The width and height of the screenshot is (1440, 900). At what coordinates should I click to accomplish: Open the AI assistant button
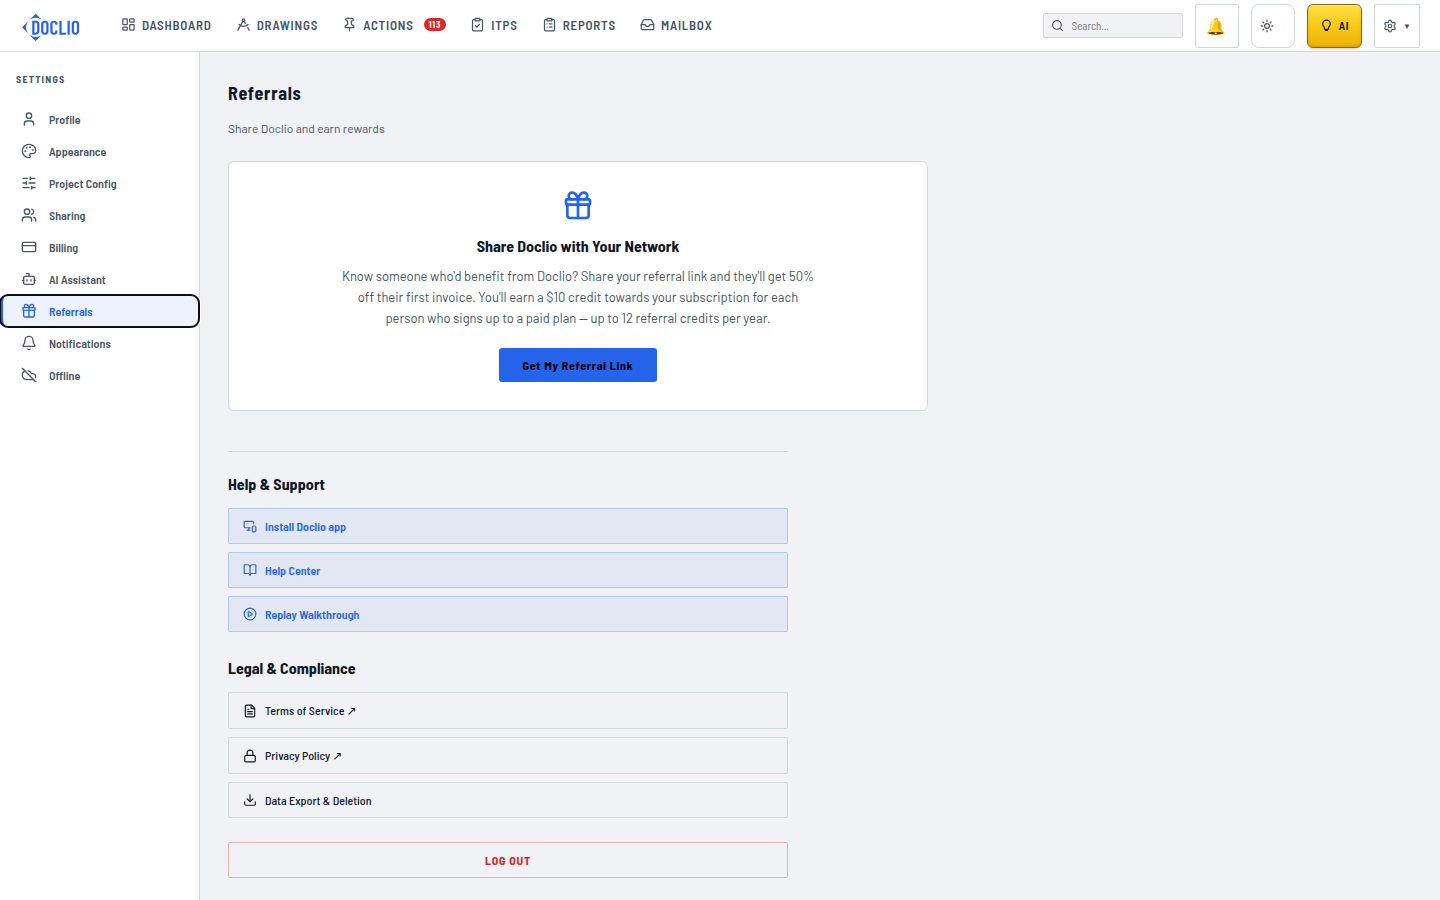click(x=1334, y=26)
